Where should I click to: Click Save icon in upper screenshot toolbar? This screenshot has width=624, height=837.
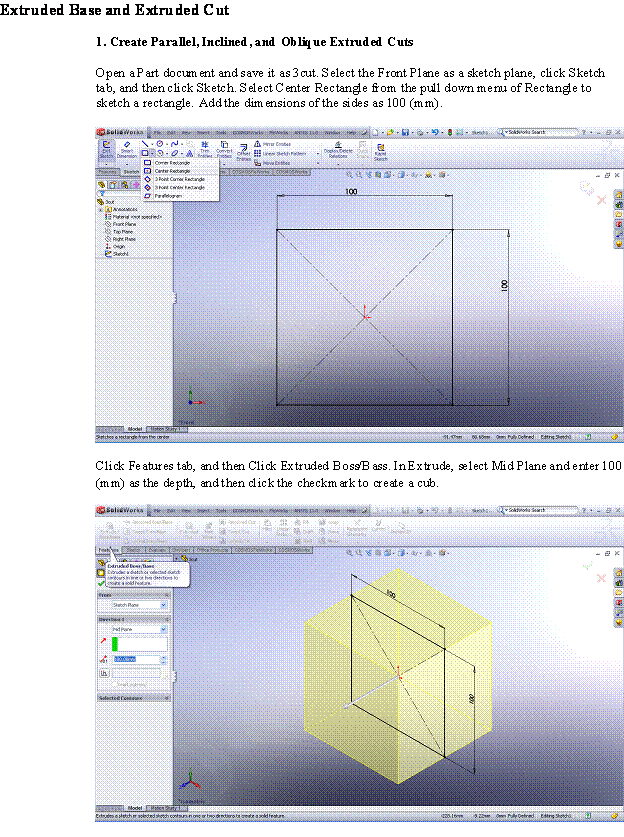pyautogui.click(x=406, y=132)
